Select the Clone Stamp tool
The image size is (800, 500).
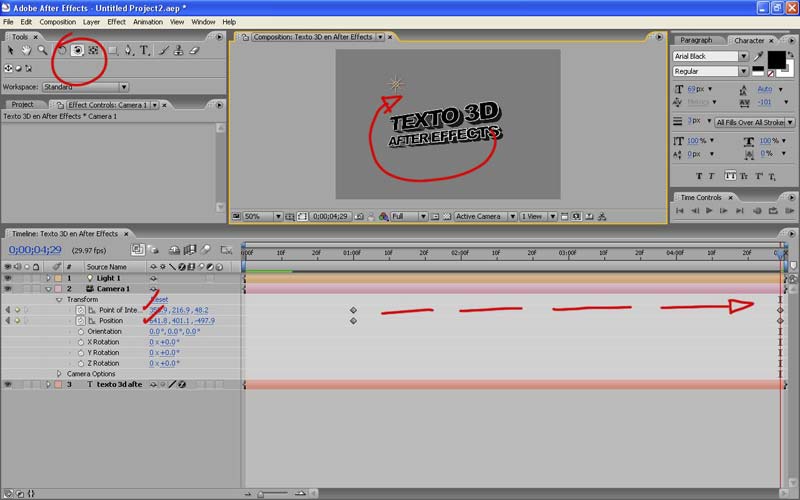pyautogui.click(x=179, y=50)
